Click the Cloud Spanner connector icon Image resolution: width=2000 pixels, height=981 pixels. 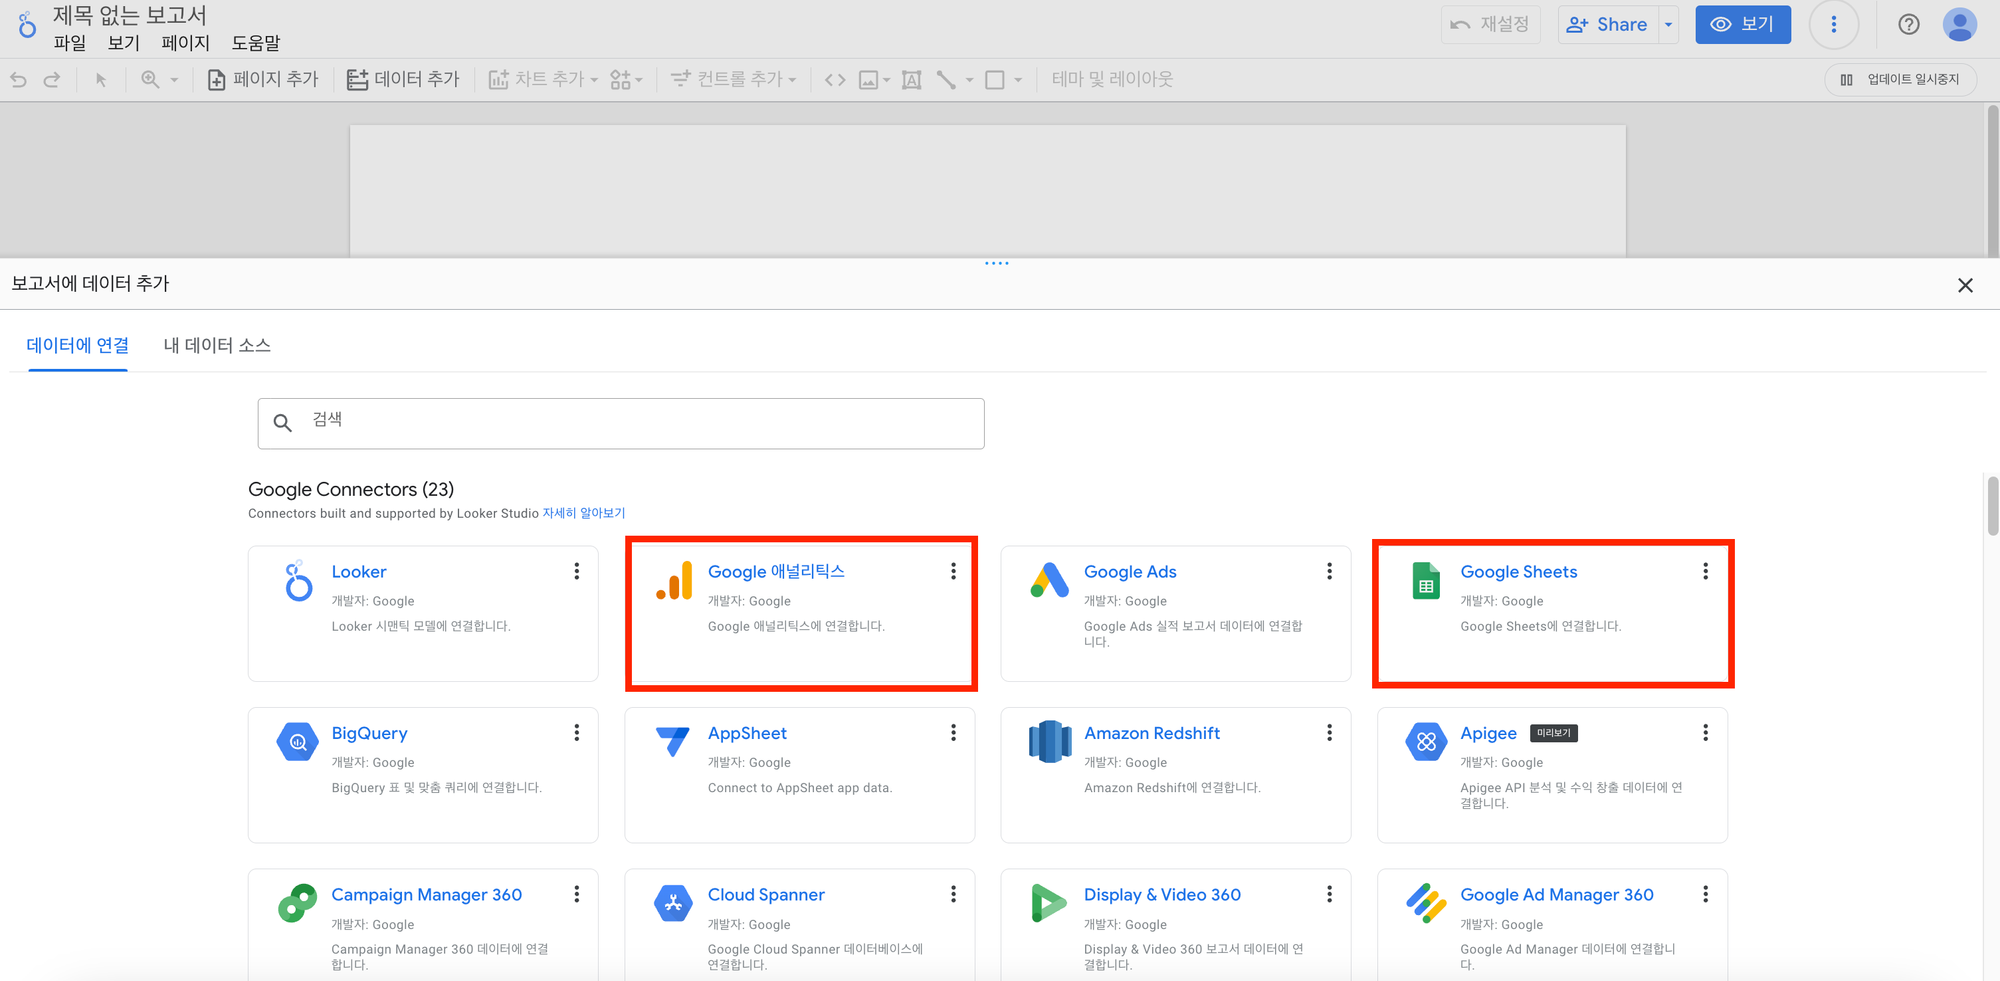[673, 903]
